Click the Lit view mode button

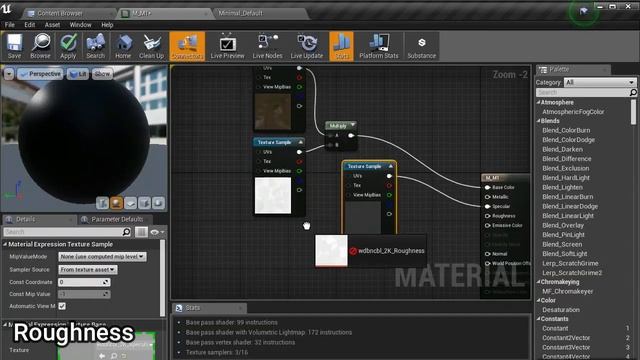(x=78, y=74)
